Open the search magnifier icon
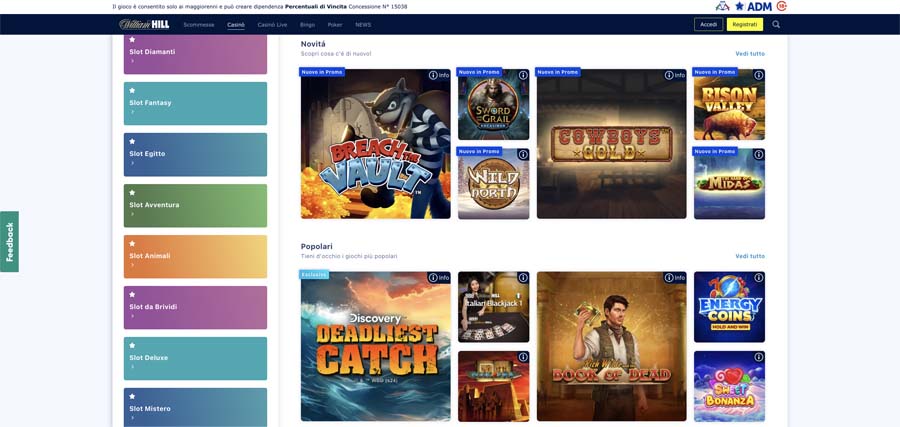900x427 pixels. pos(776,25)
